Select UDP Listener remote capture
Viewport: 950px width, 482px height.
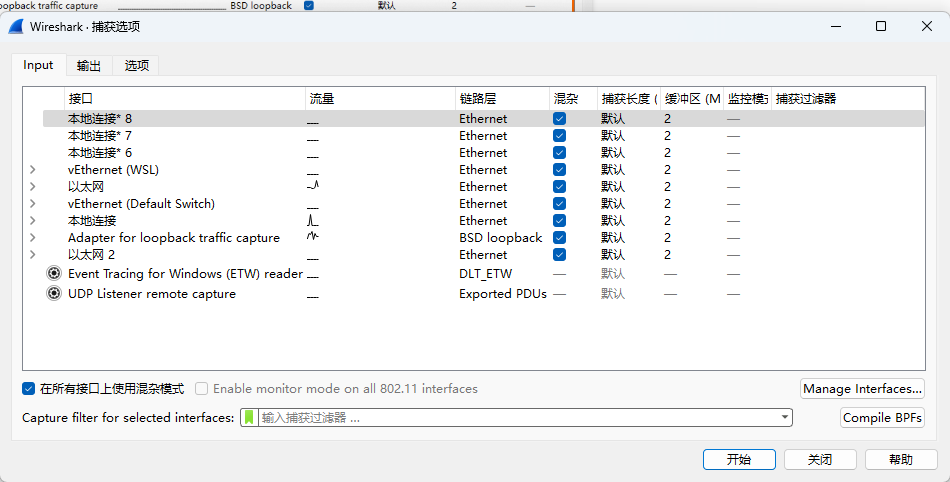pyautogui.click(x=151, y=294)
